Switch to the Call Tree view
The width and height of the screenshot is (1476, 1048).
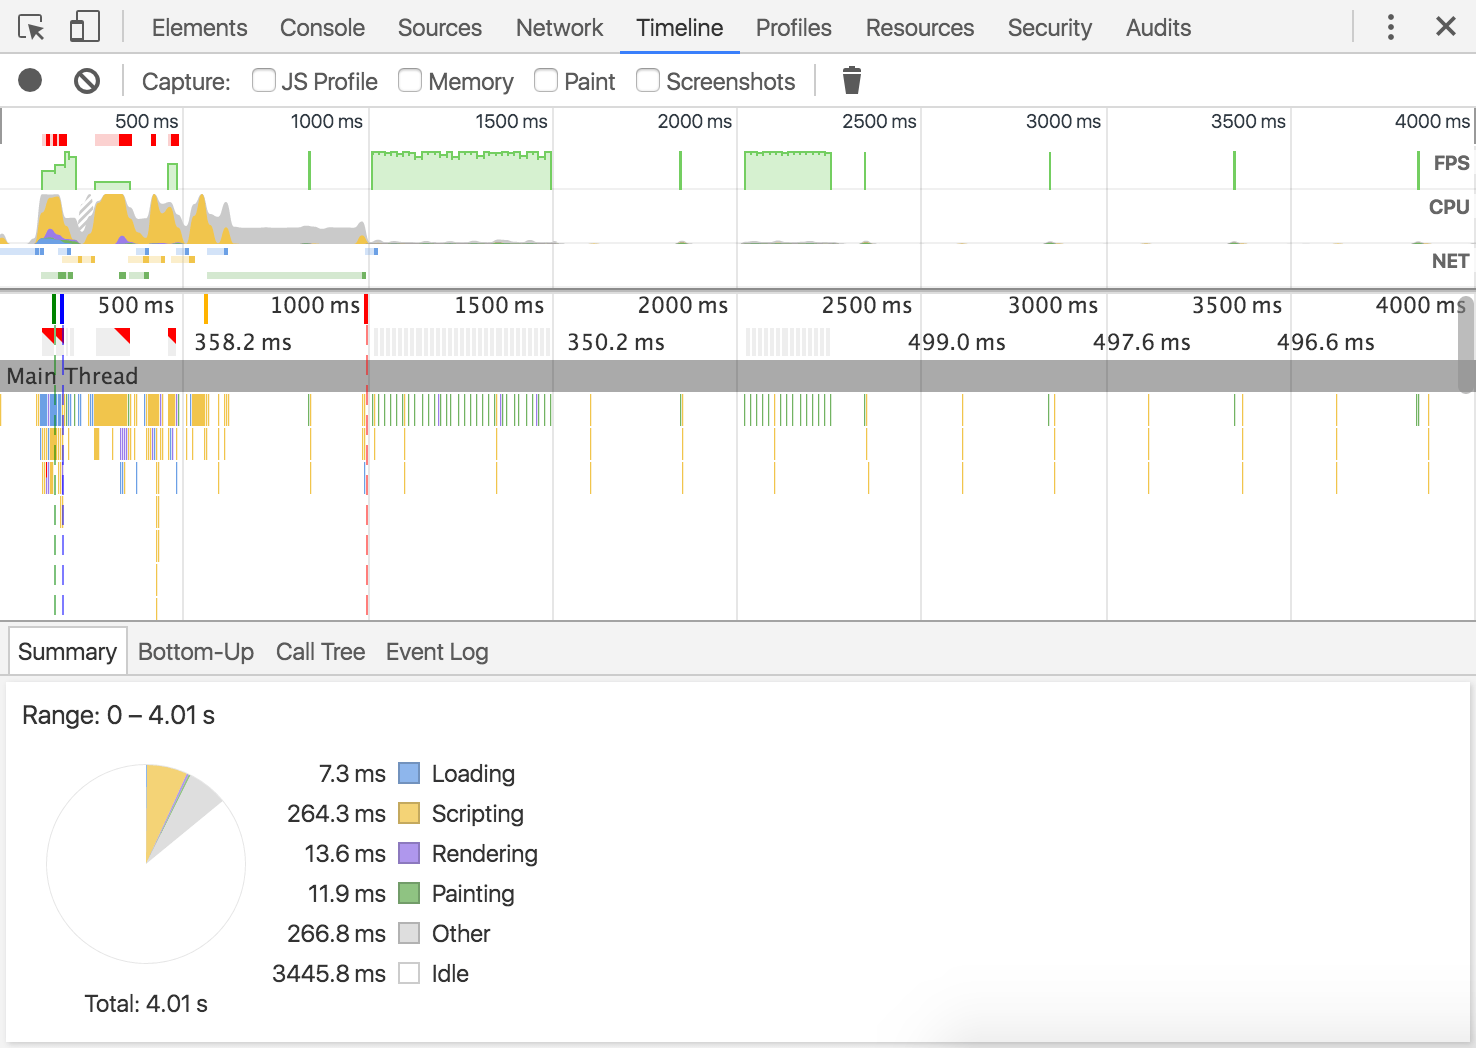pyautogui.click(x=320, y=651)
